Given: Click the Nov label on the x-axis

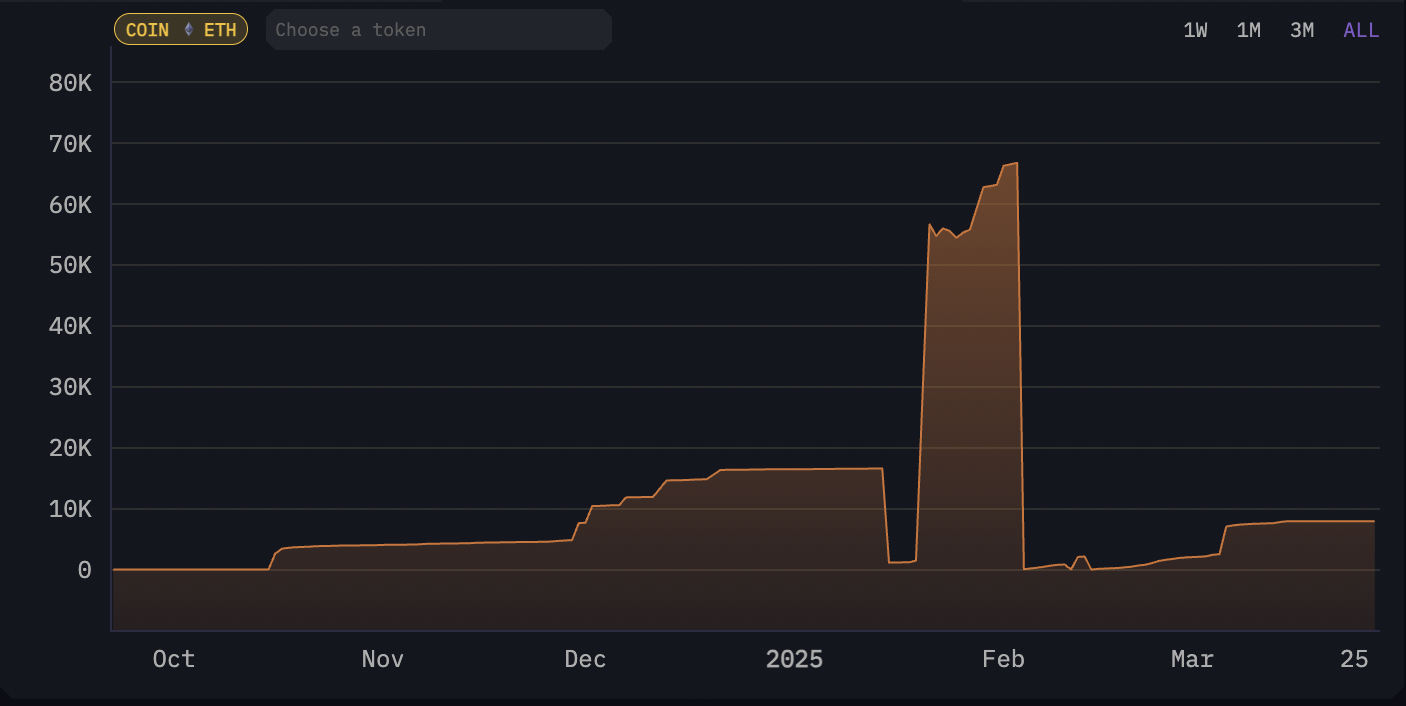Looking at the screenshot, I should (382, 659).
